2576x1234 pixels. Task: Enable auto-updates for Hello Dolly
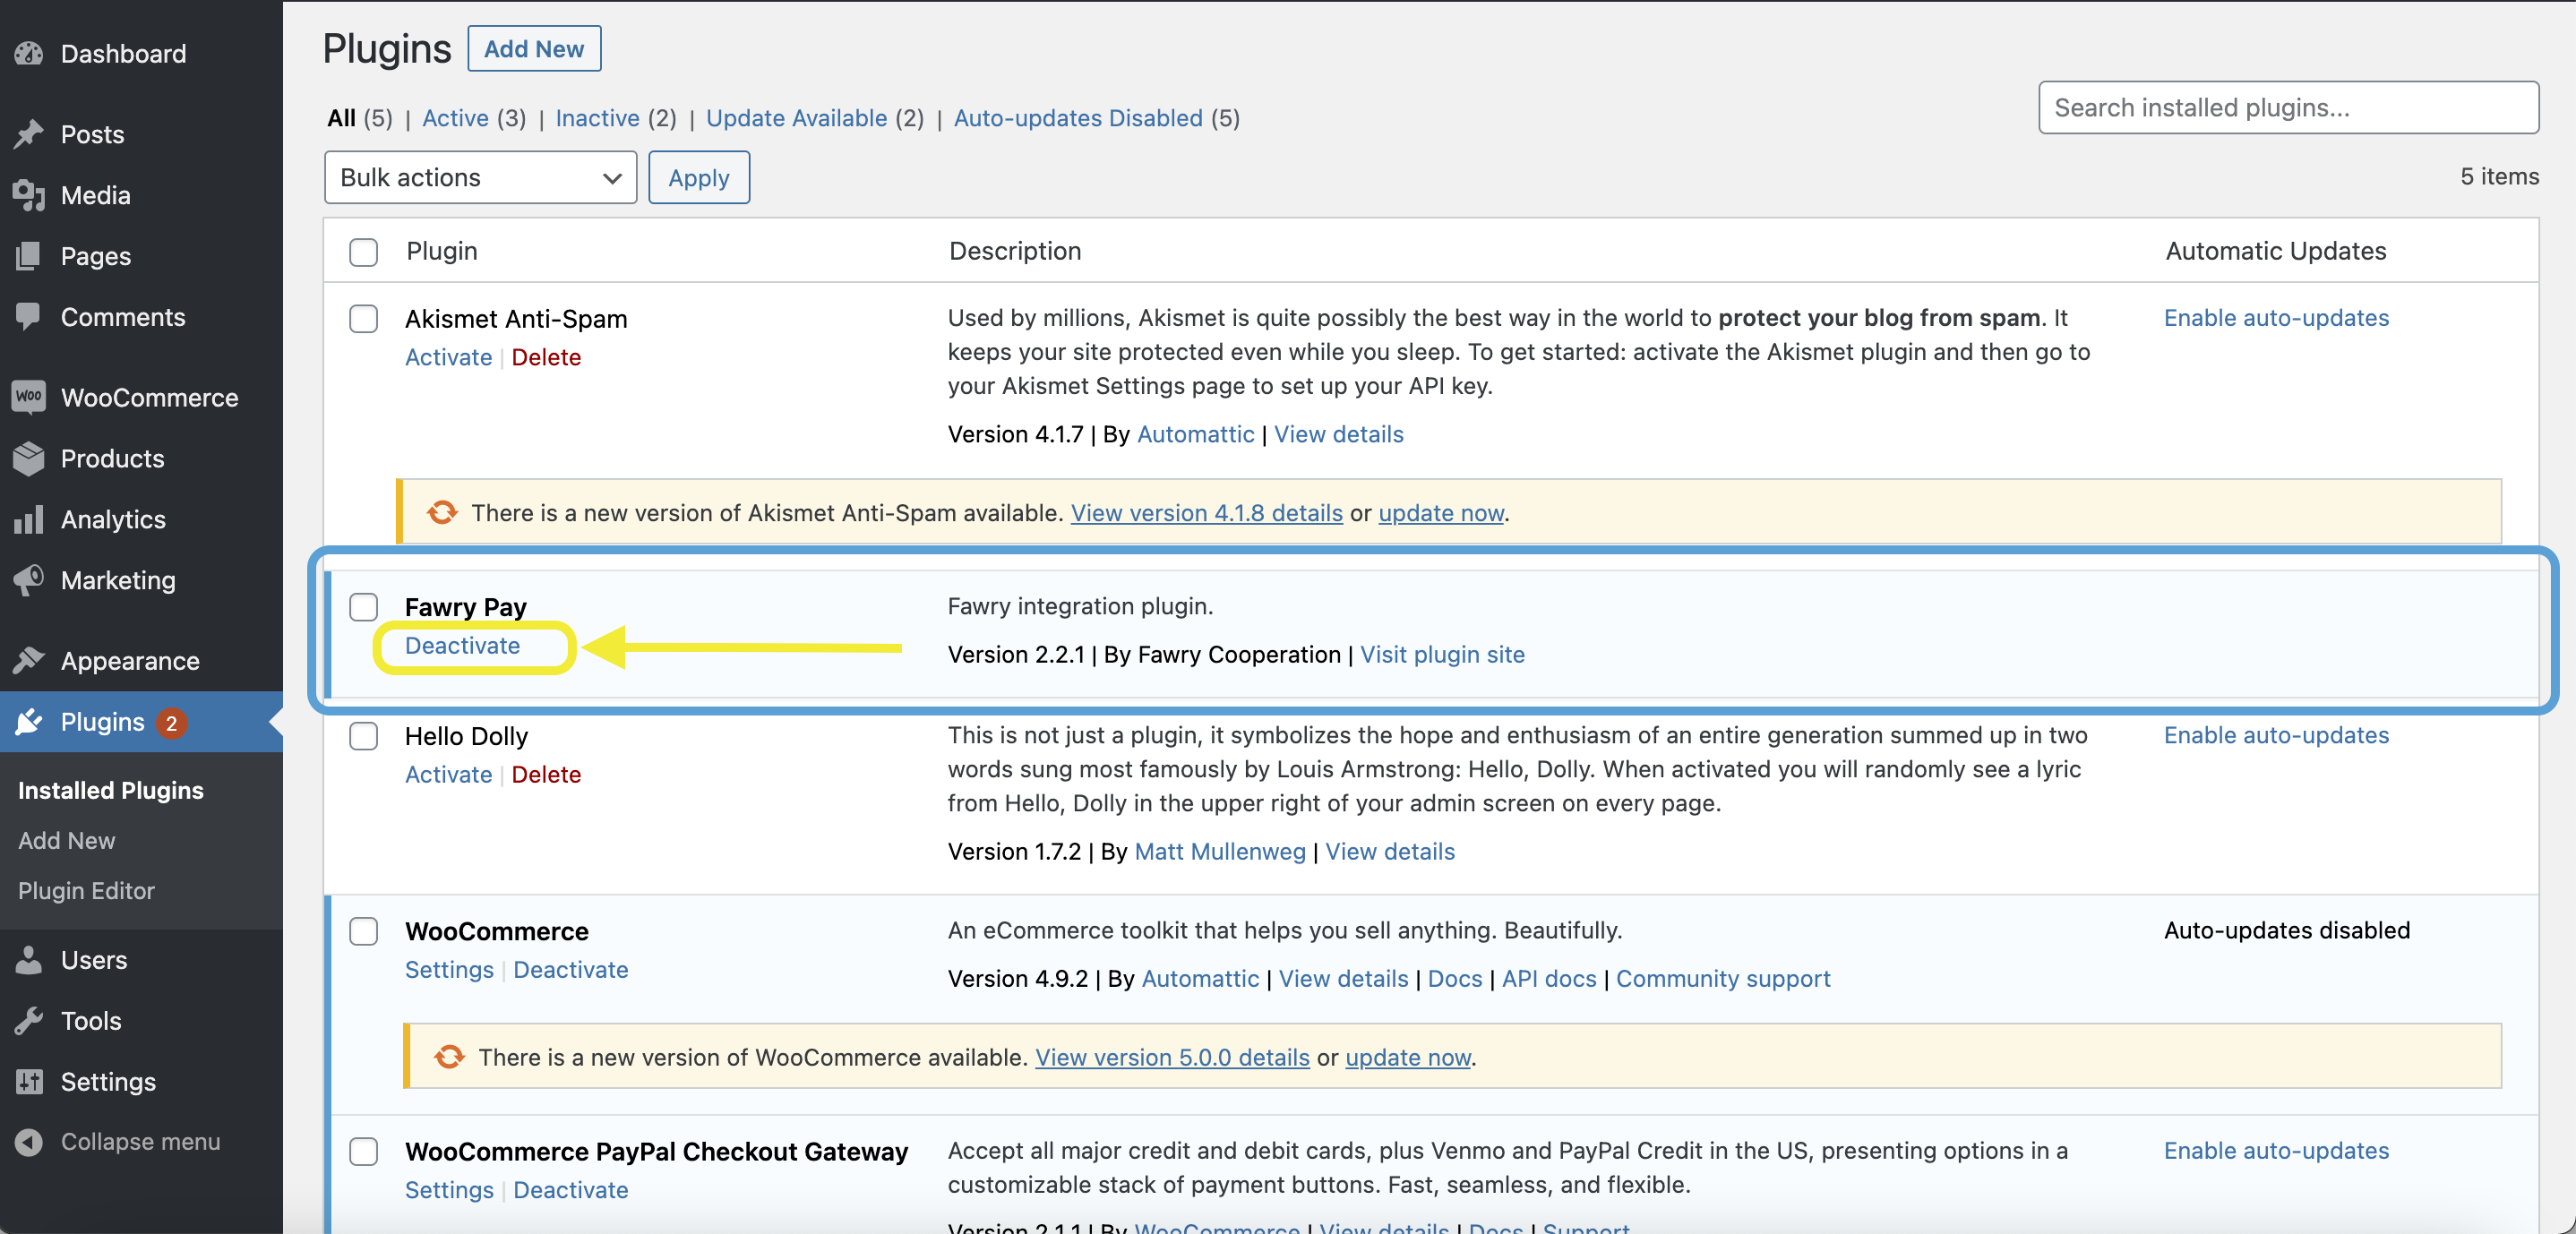[x=2275, y=735]
